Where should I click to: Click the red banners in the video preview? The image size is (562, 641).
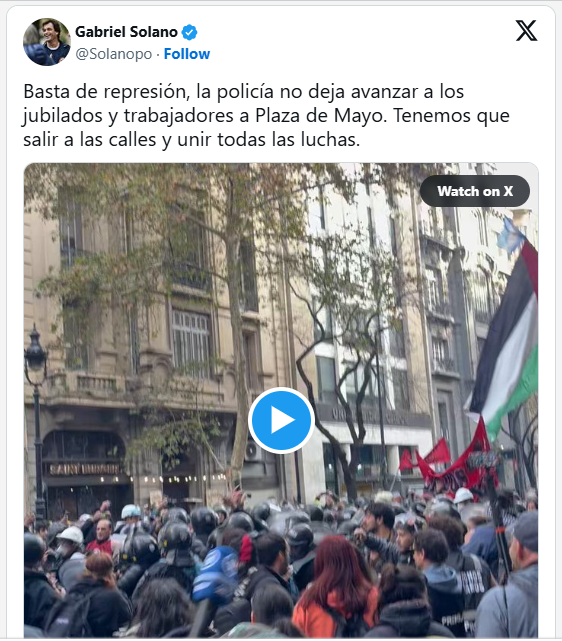point(448,461)
